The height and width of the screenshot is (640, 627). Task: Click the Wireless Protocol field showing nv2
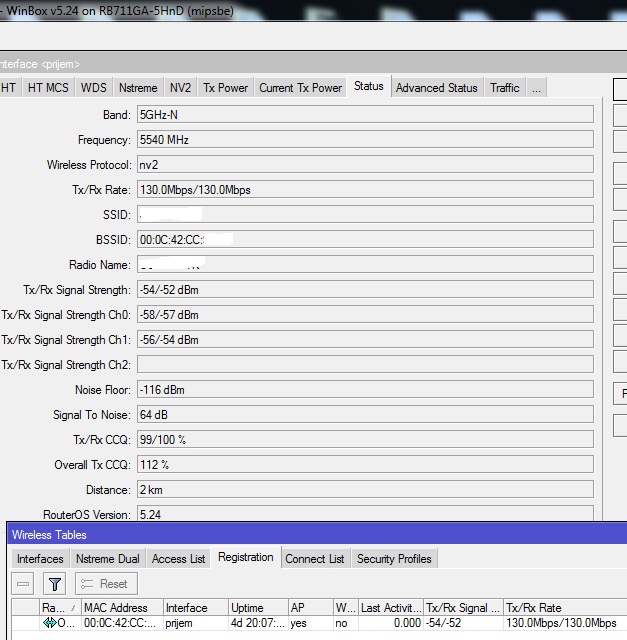[365, 164]
